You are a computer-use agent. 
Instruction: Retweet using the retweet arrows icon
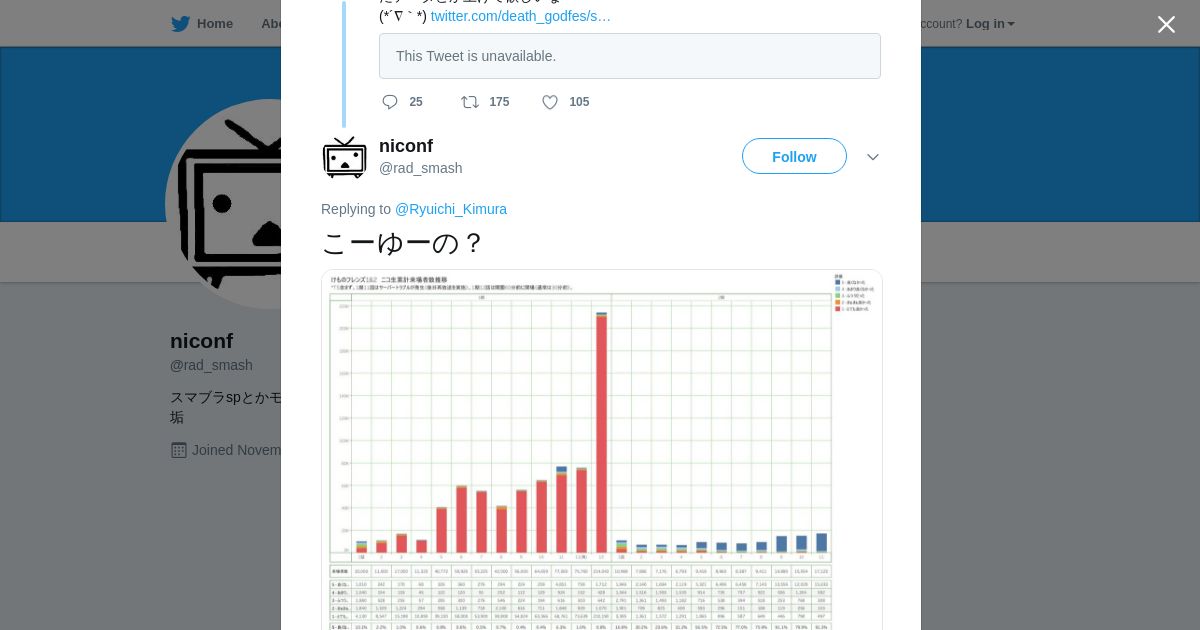[x=469, y=102]
